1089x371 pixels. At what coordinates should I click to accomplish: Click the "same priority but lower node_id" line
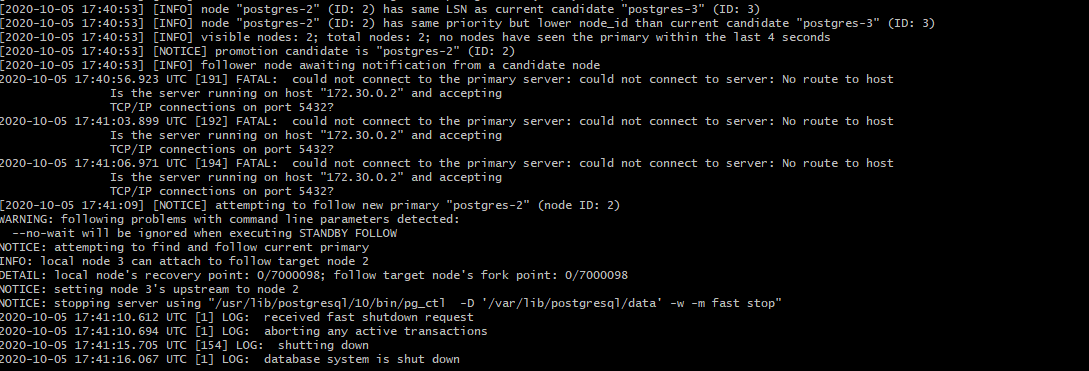click(x=467, y=24)
